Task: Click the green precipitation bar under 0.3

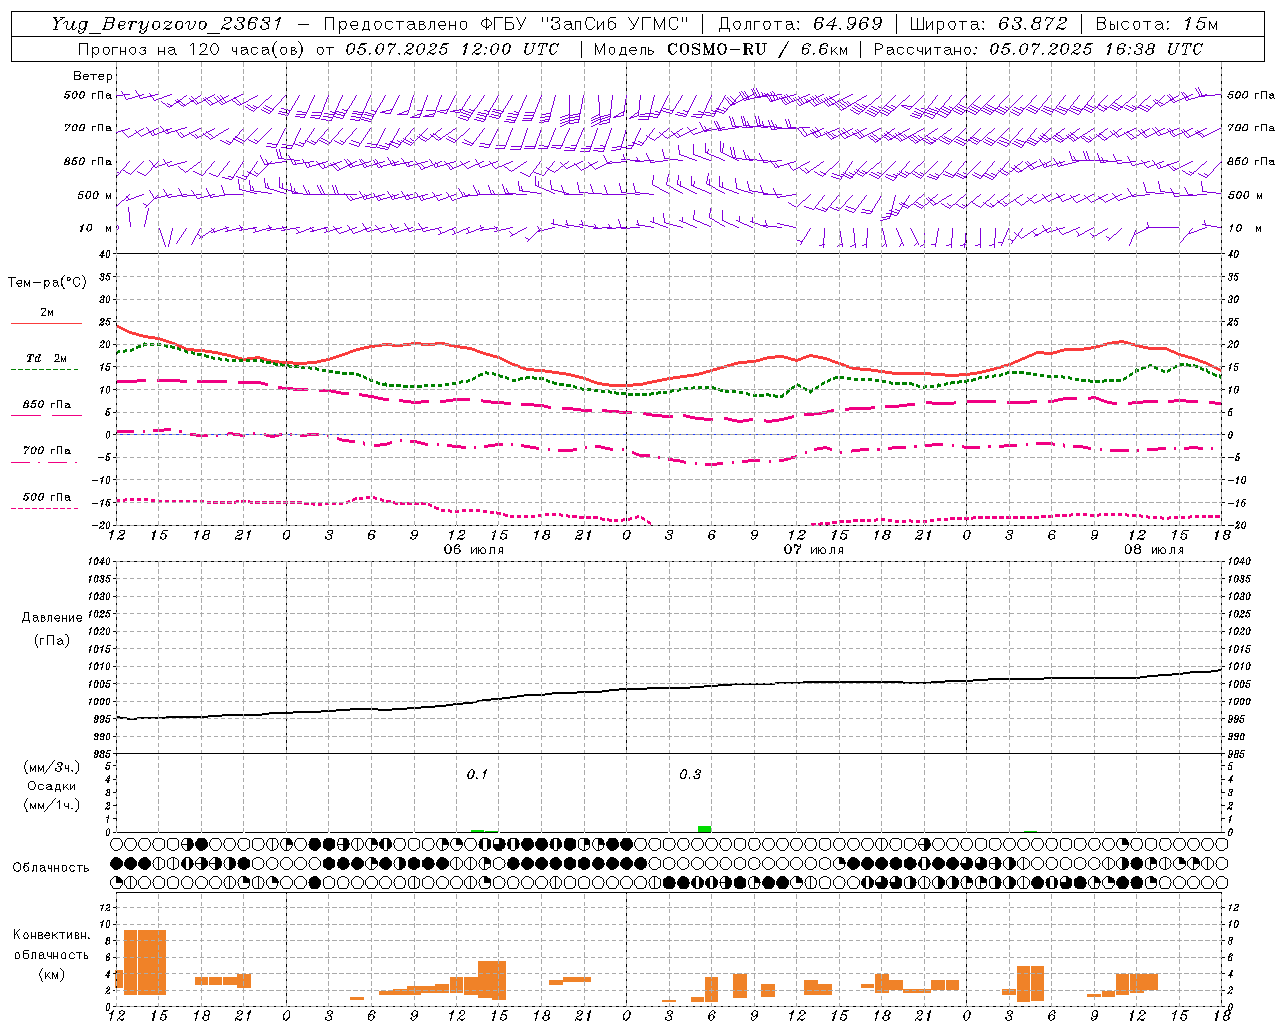Action: tap(704, 828)
